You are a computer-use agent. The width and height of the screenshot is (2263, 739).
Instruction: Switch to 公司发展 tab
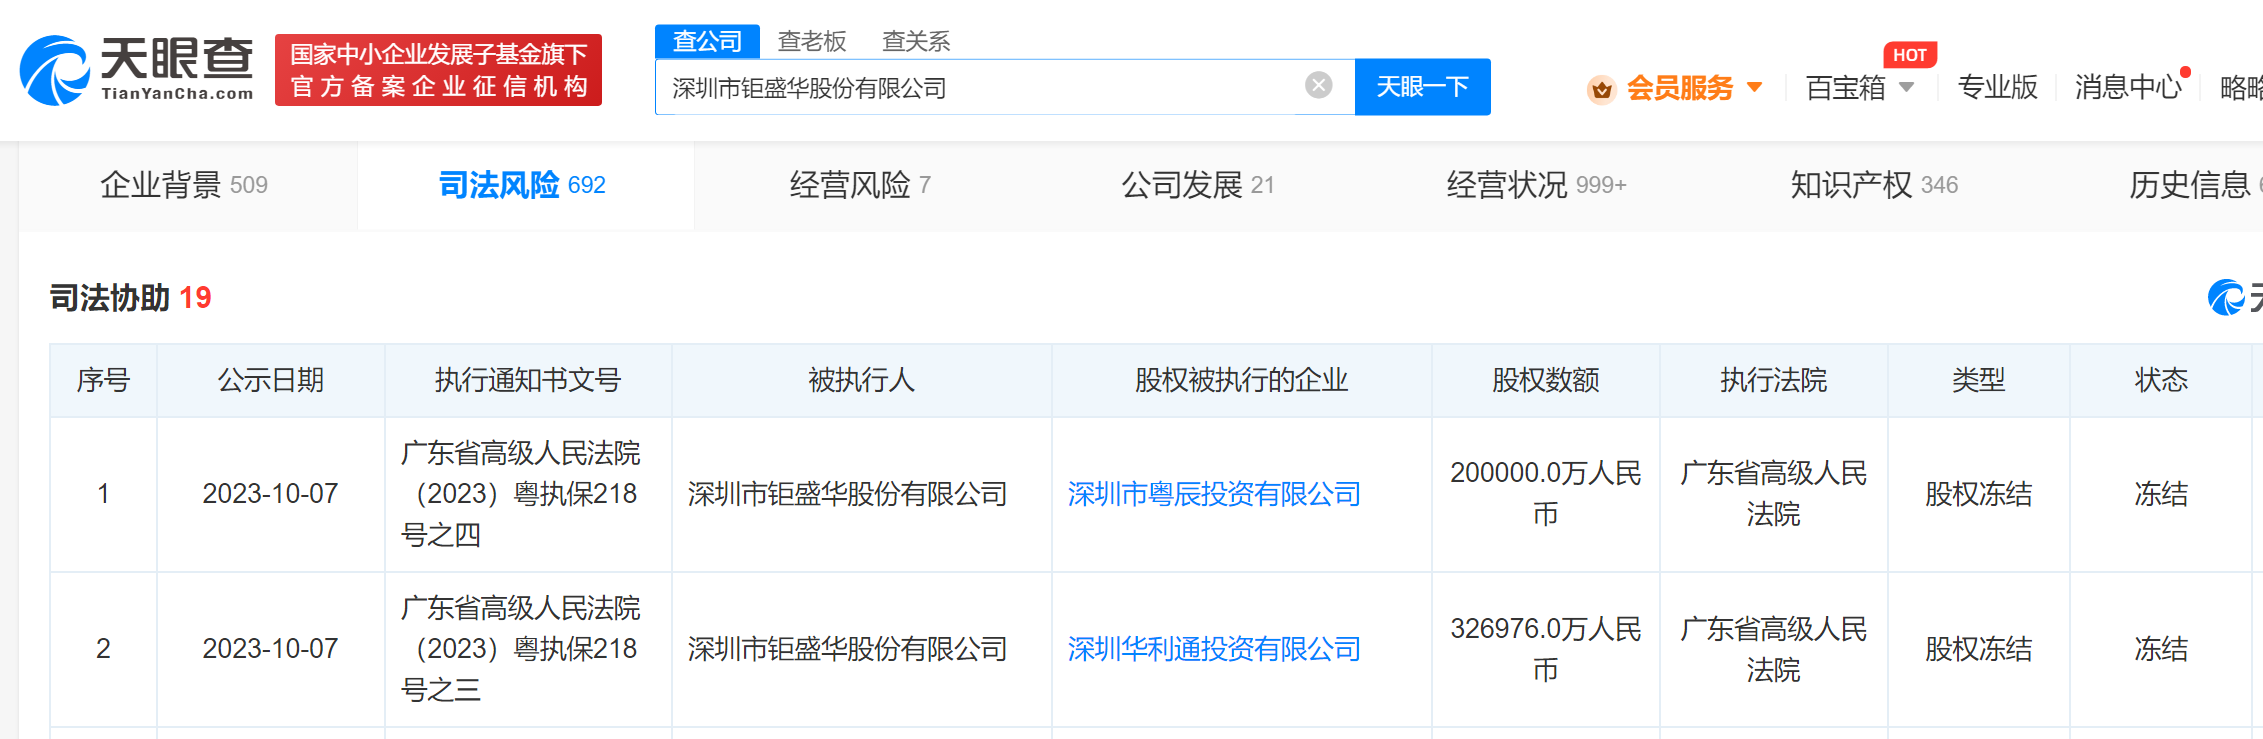[x=1197, y=185]
